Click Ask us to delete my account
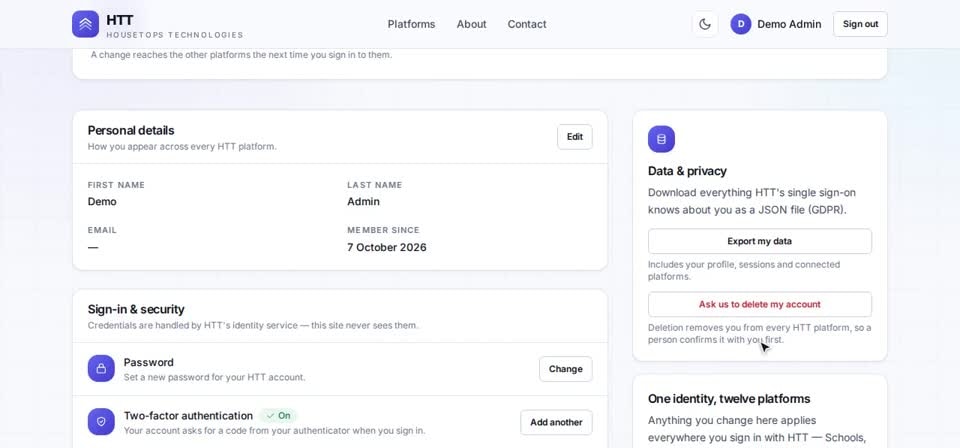Image resolution: width=960 pixels, height=448 pixels. point(760,304)
